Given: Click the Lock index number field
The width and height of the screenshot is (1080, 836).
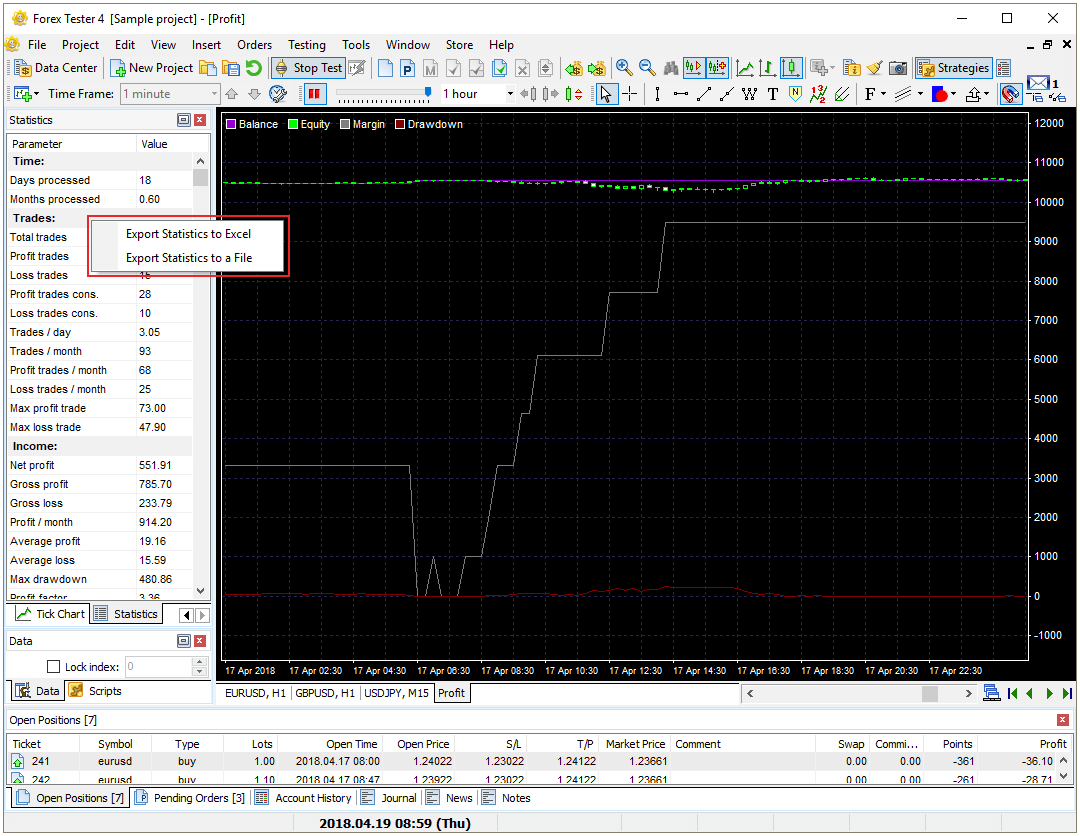Looking at the screenshot, I should tap(158, 667).
